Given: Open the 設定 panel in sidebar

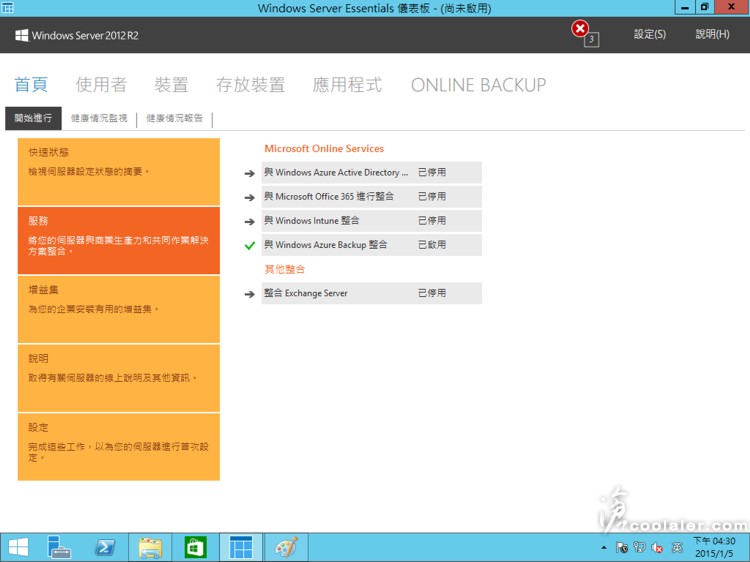Looking at the screenshot, I should (119, 447).
